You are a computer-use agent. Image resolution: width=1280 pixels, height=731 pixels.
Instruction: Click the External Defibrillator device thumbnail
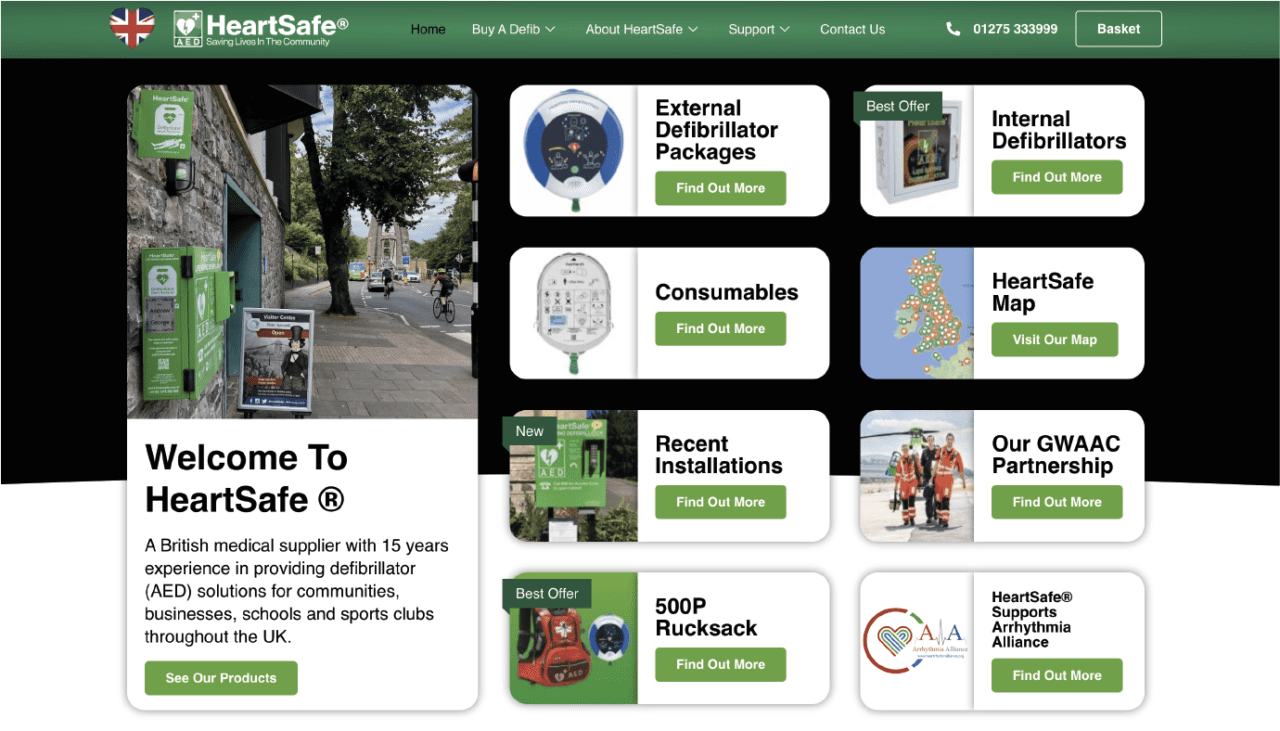[x=573, y=150]
